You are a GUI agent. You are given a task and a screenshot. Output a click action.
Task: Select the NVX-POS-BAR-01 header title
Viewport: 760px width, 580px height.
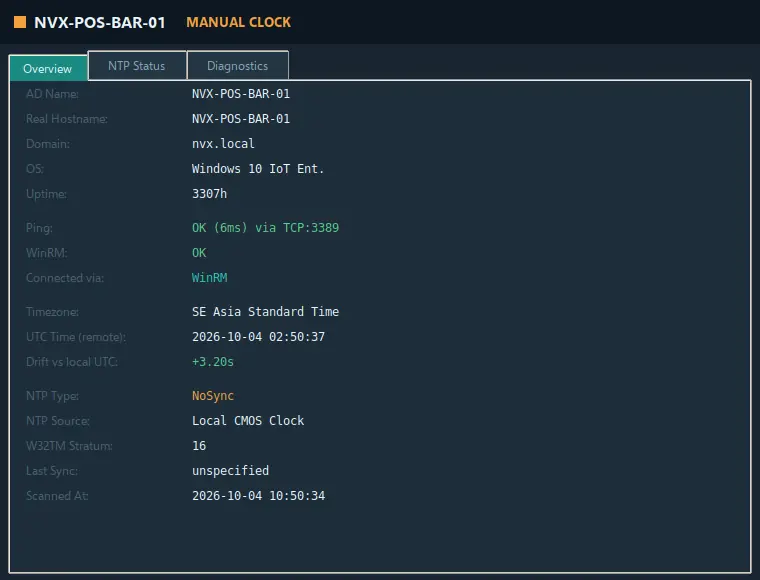point(100,22)
